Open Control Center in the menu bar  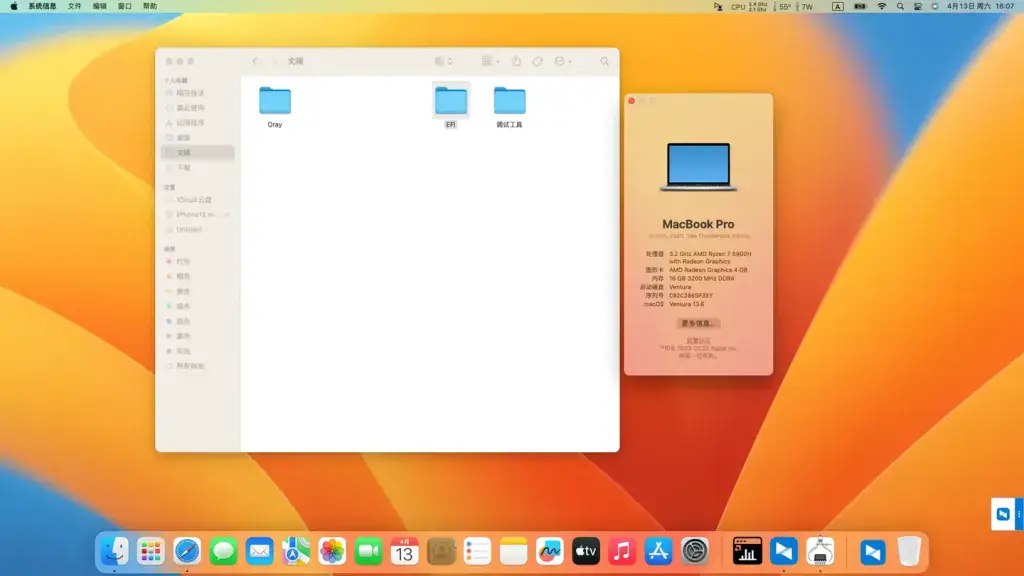pyautogui.click(x=918, y=7)
